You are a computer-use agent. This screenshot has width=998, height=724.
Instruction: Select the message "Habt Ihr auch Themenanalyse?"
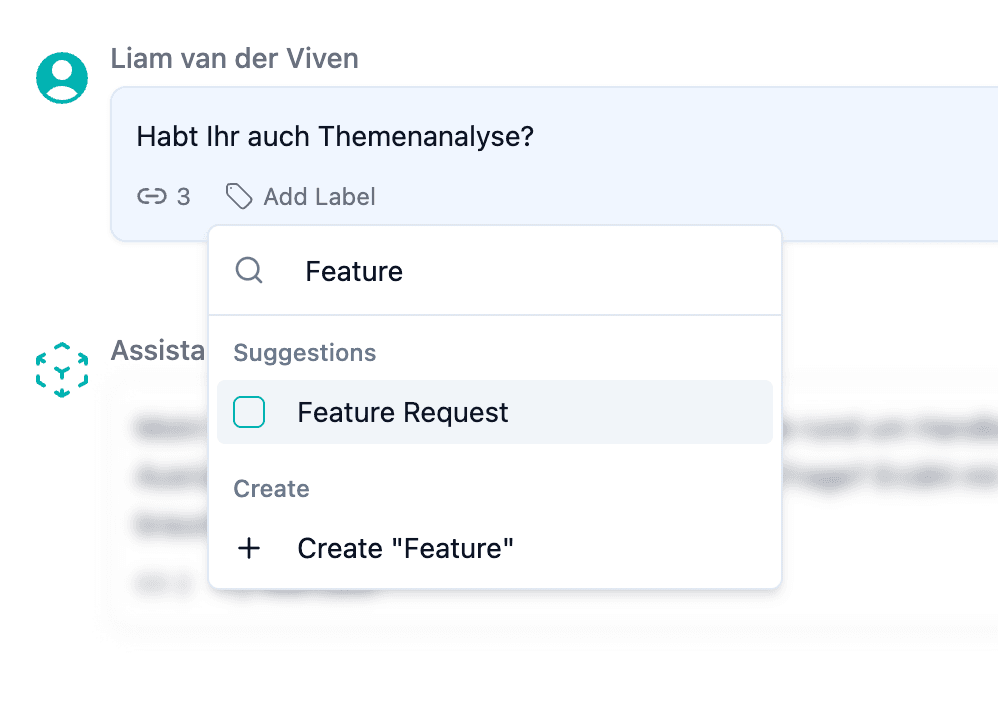pyautogui.click(x=335, y=137)
